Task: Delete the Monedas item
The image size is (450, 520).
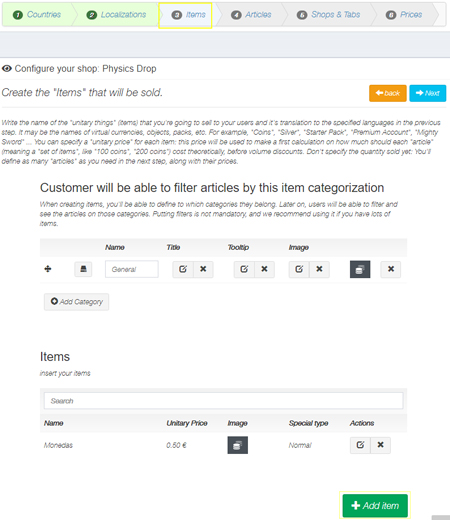Action: click(x=380, y=445)
